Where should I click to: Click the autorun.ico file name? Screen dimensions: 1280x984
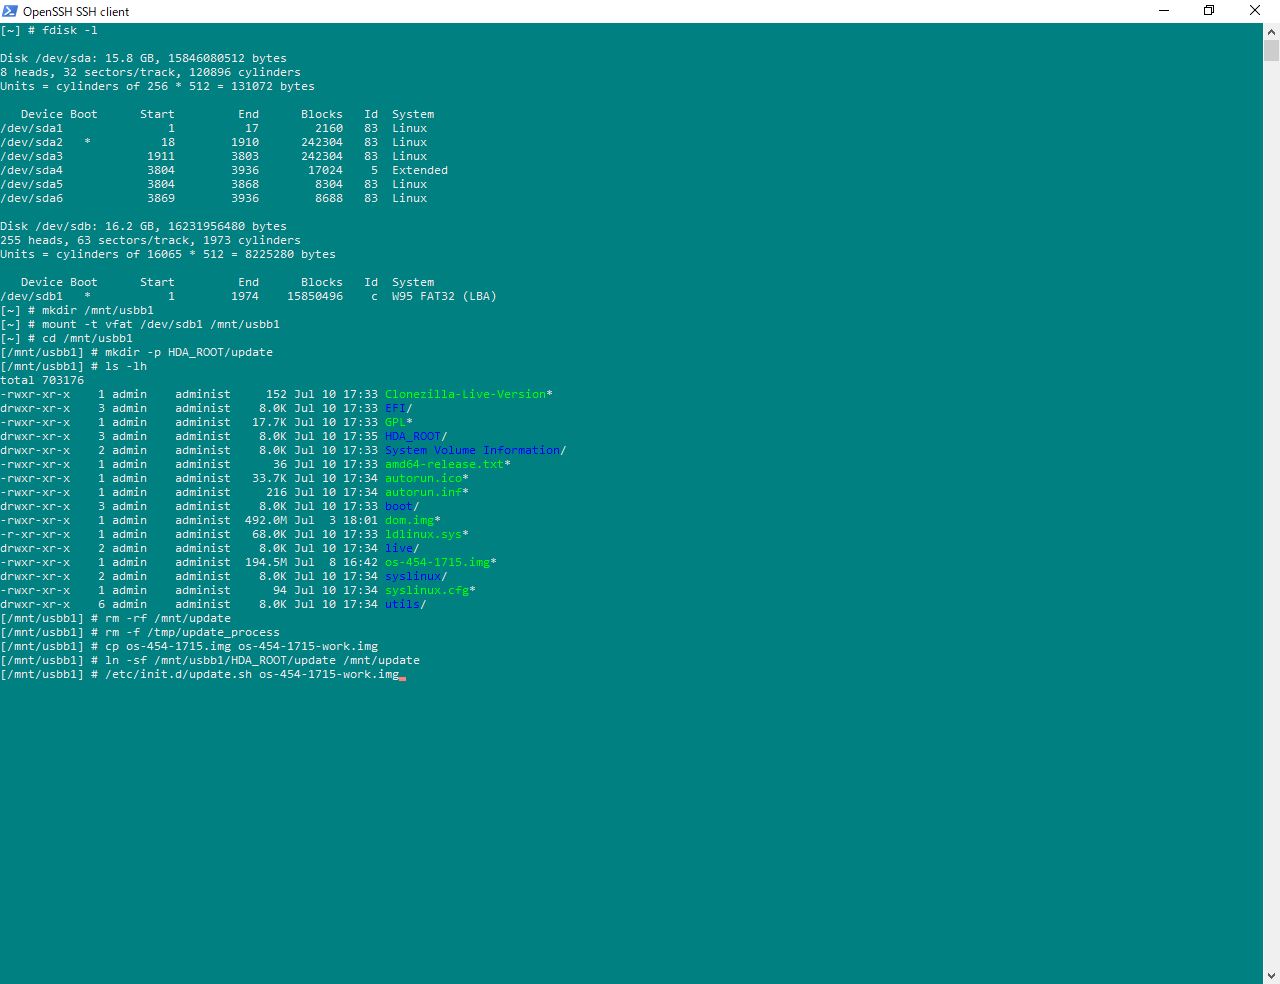click(423, 478)
